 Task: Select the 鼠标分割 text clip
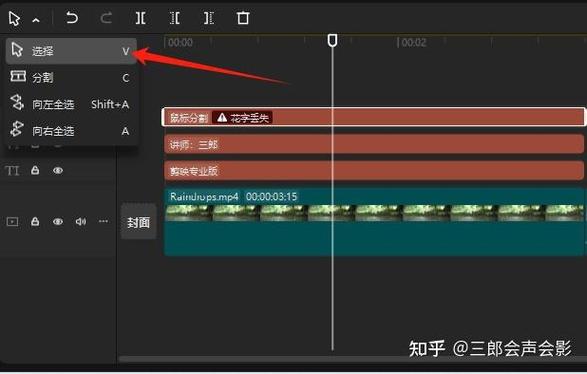373,118
